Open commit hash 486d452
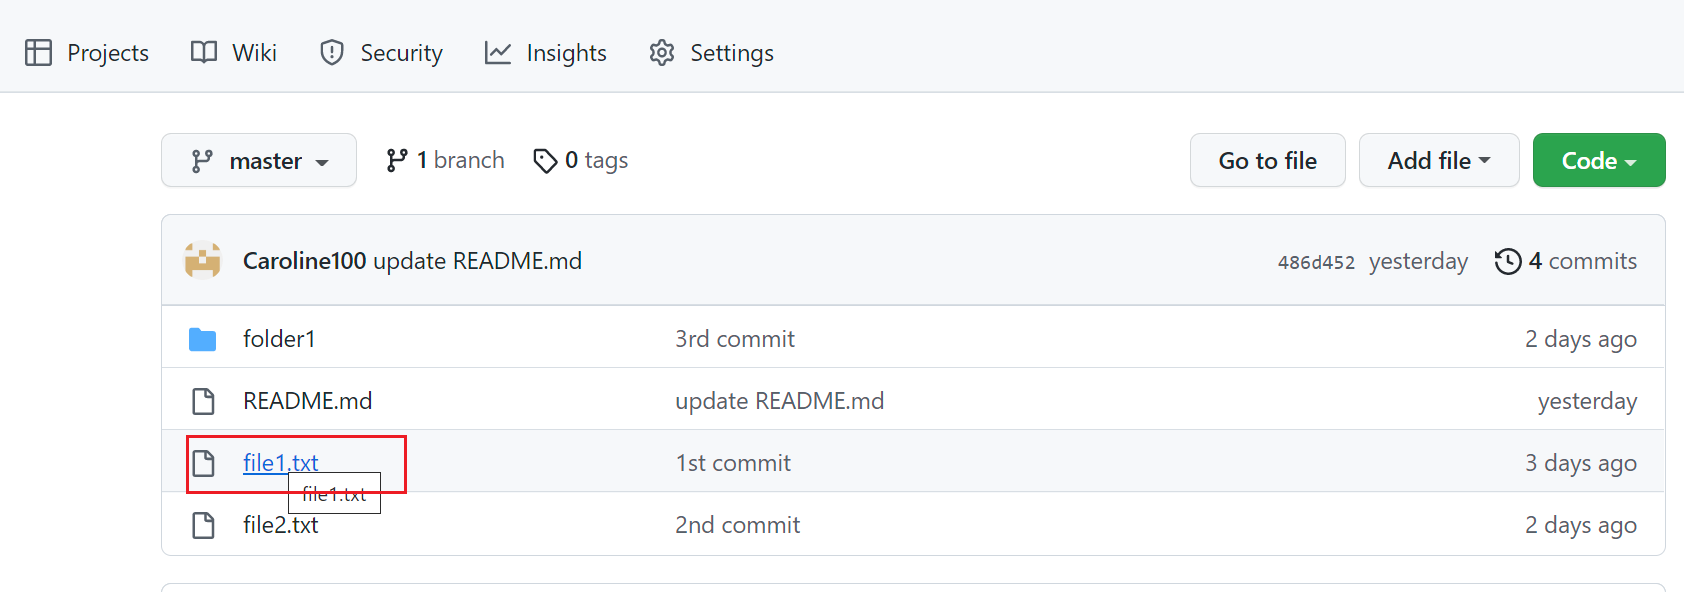Screen dimensions: 1684x592 pyautogui.click(x=1316, y=262)
